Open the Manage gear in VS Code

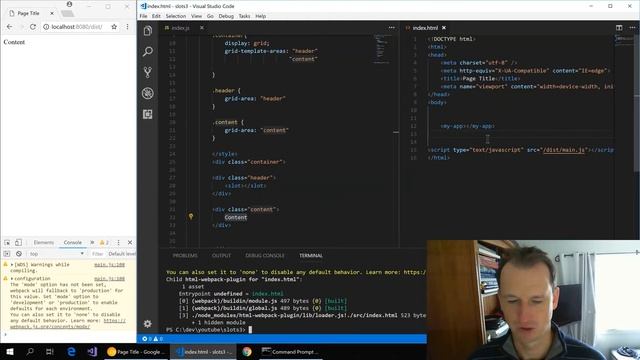coord(148,324)
